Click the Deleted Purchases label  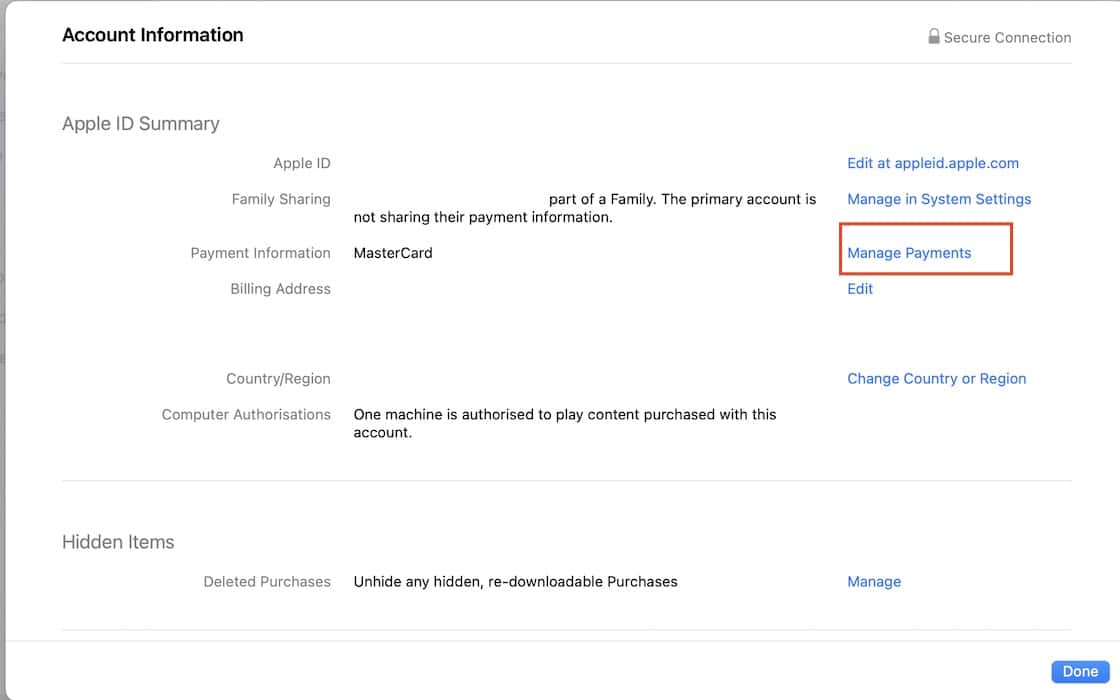pos(266,582)
